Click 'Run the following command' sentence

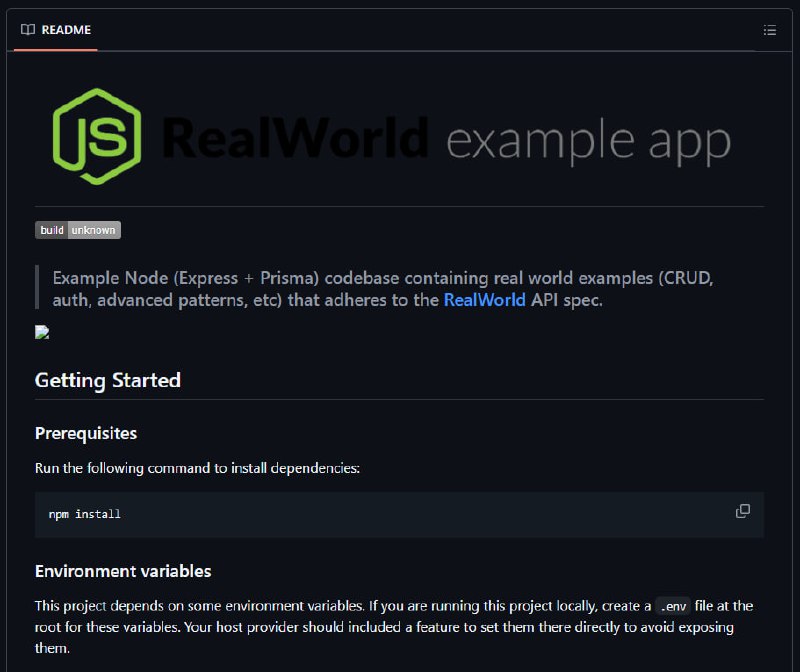tap(197, 468)
